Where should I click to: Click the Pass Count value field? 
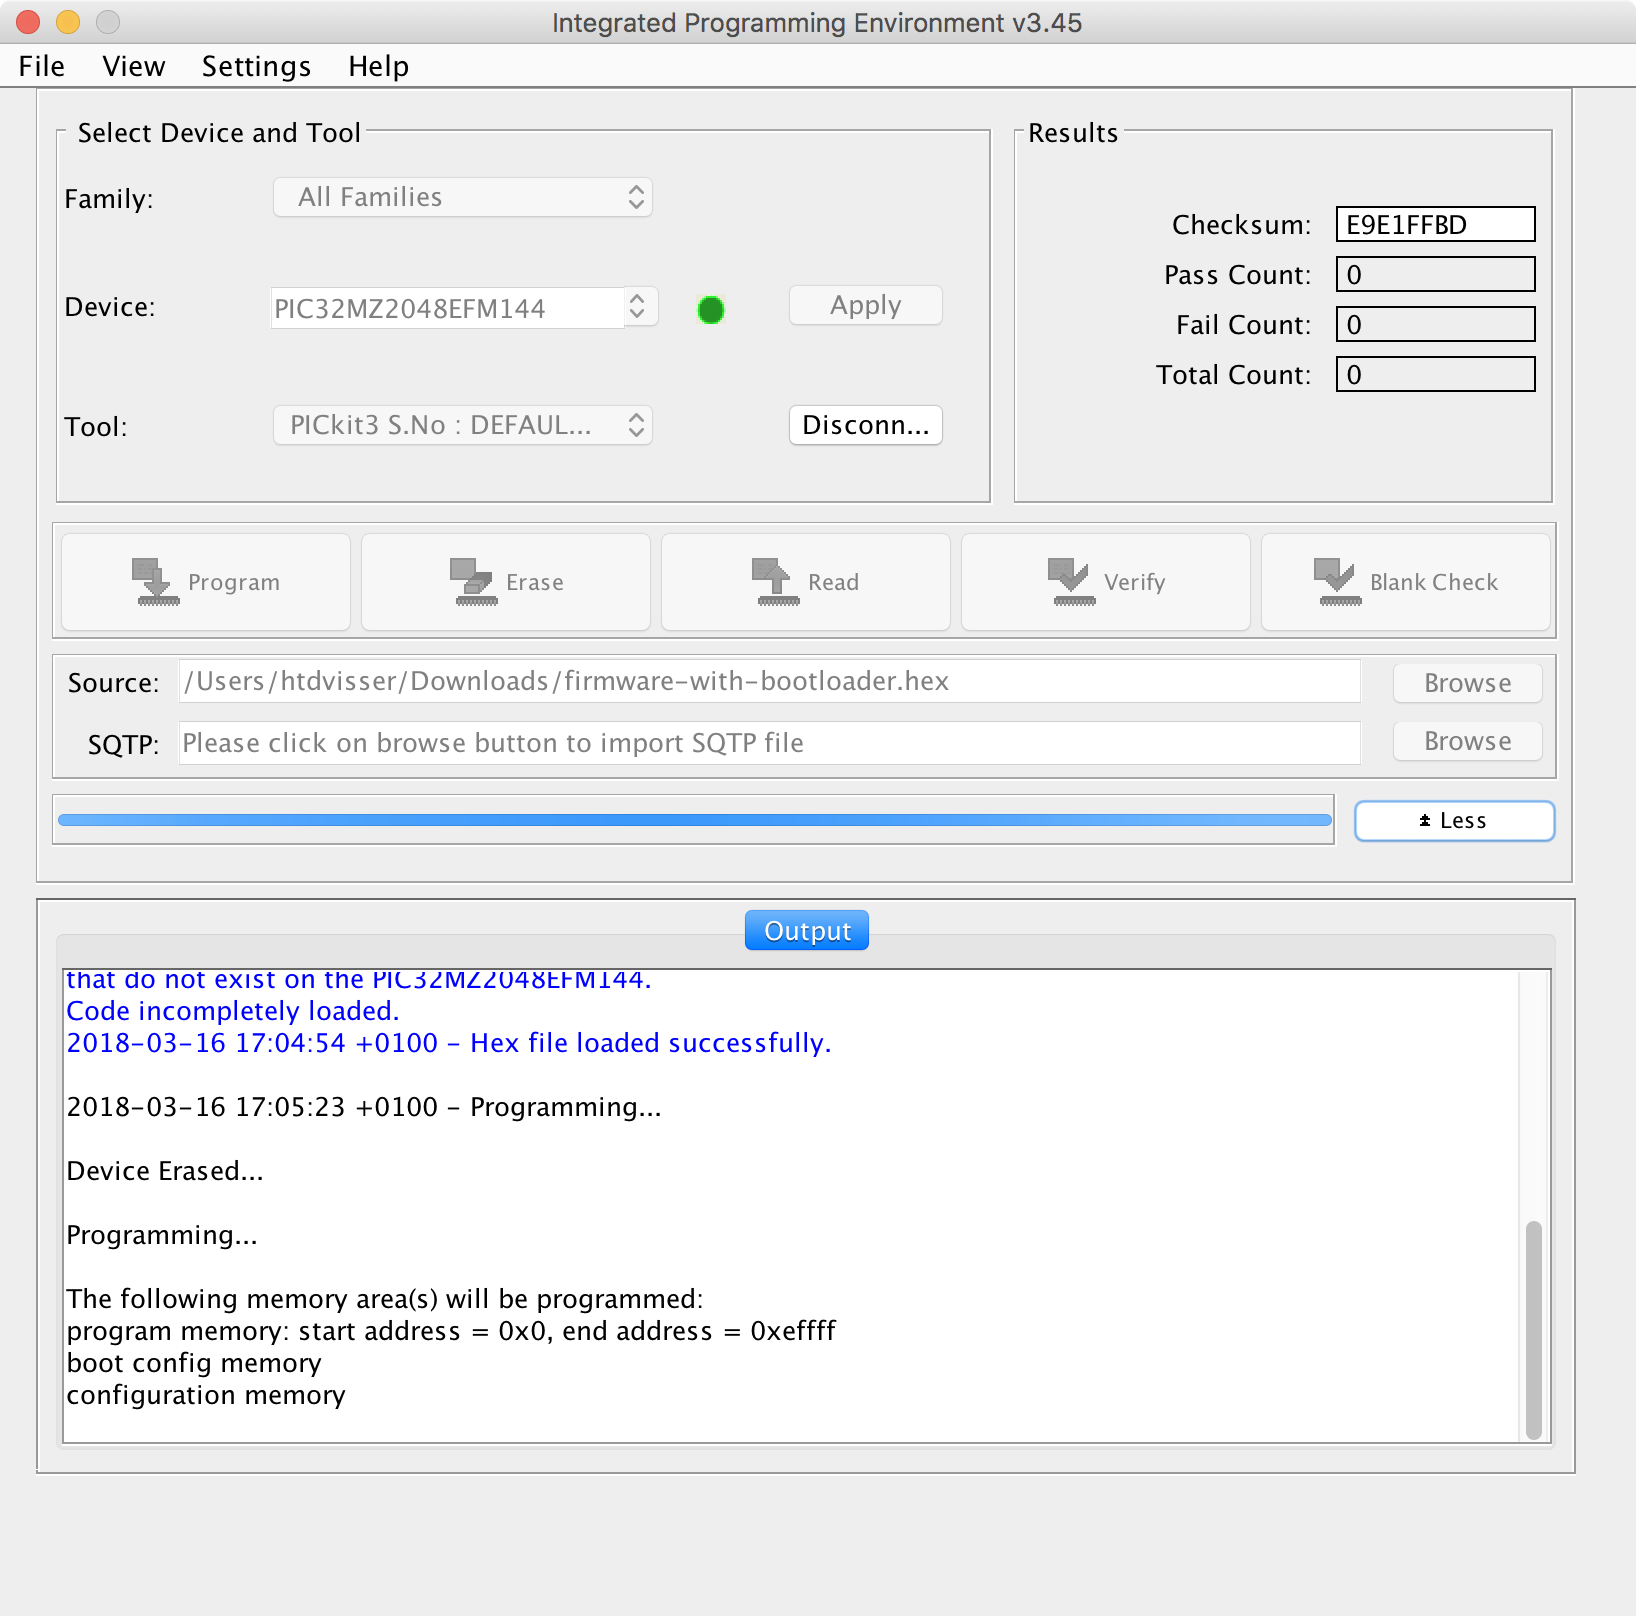point(1435,274)
